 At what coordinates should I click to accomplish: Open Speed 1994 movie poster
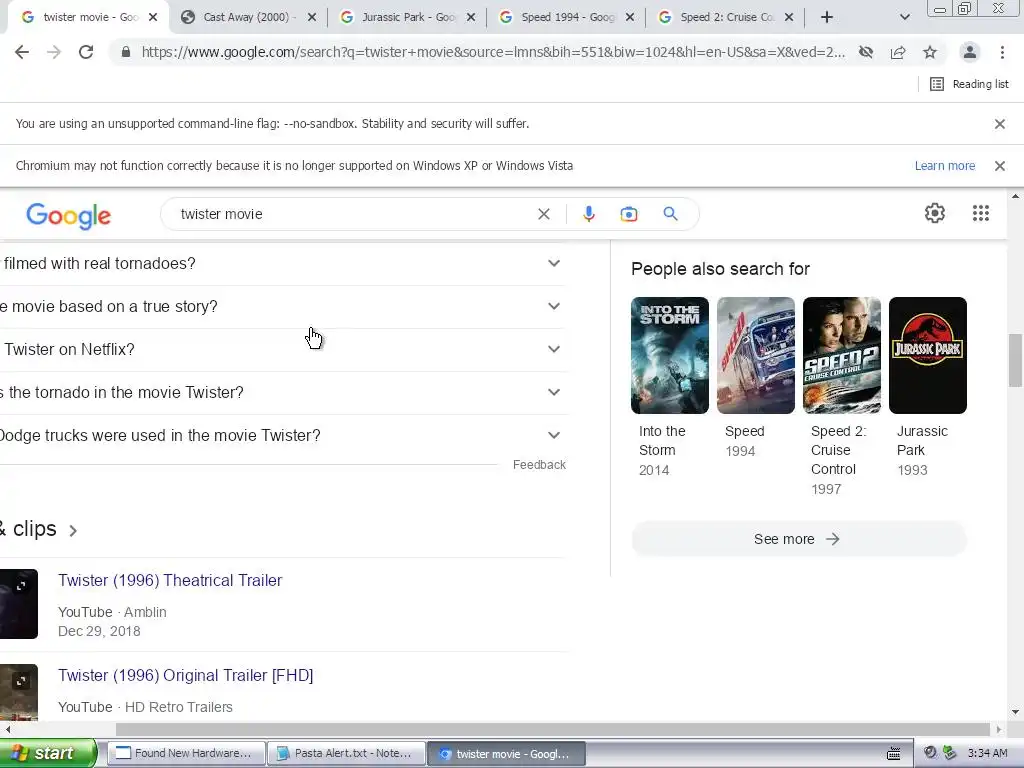pos(756,355)
